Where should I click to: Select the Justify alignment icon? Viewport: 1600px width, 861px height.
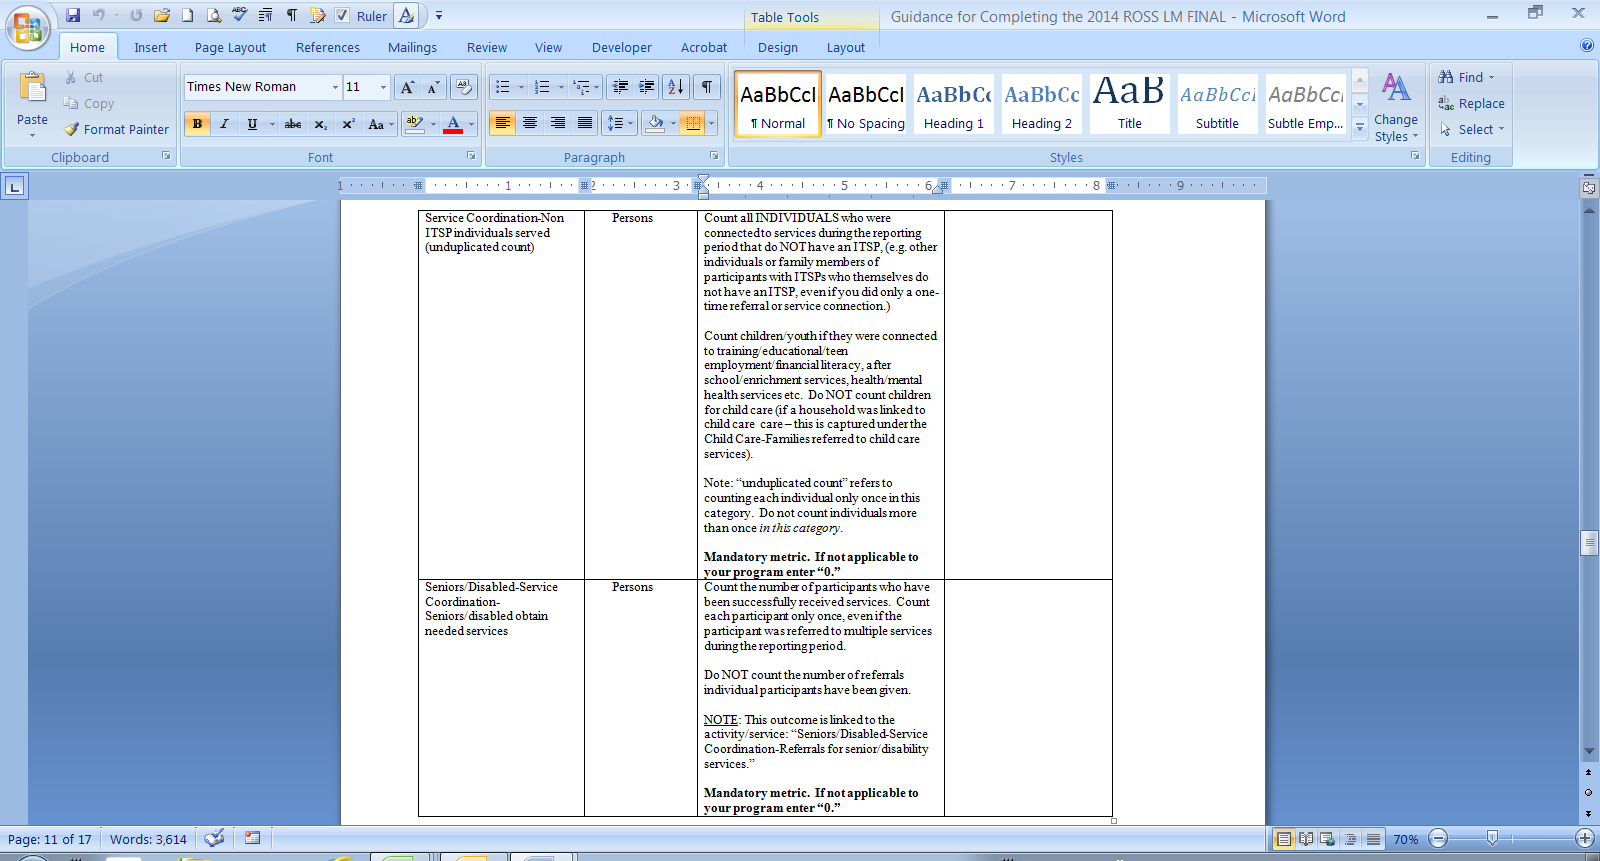click(x=585, y=123)
